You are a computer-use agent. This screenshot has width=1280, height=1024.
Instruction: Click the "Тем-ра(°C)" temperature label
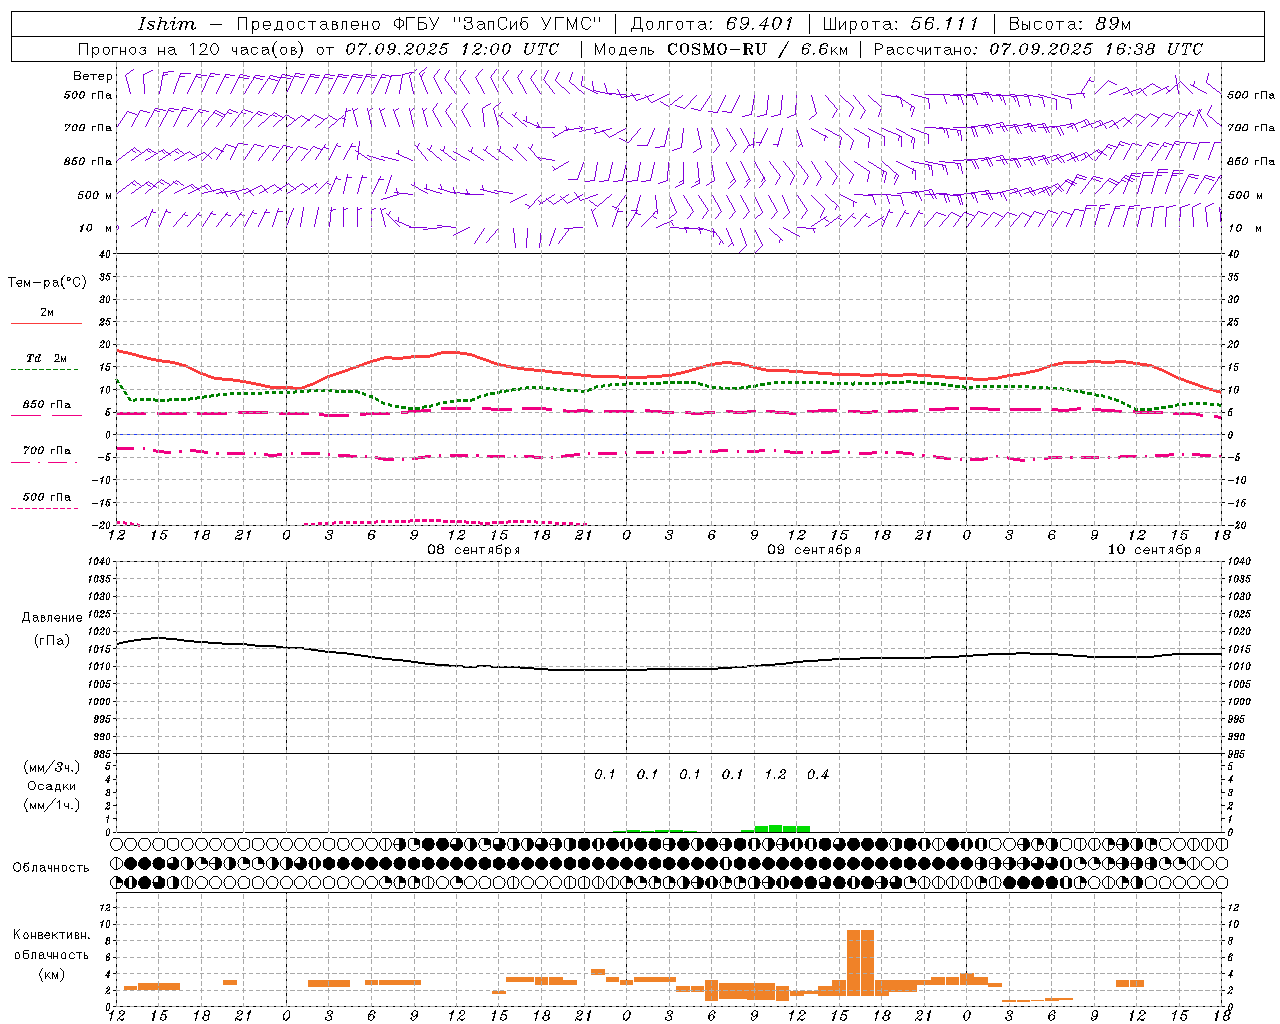click(47, 283)
